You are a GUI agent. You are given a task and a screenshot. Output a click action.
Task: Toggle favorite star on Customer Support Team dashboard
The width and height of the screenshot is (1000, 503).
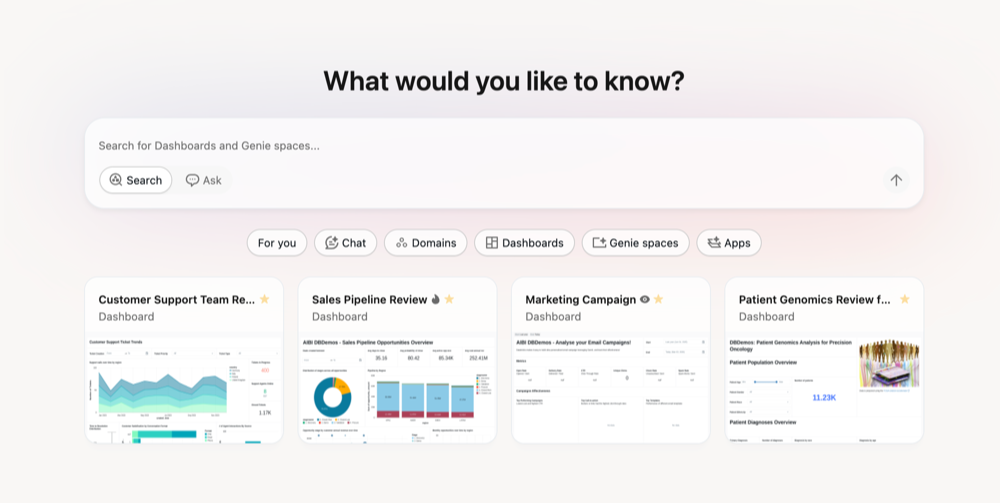(x=265, y=299)
